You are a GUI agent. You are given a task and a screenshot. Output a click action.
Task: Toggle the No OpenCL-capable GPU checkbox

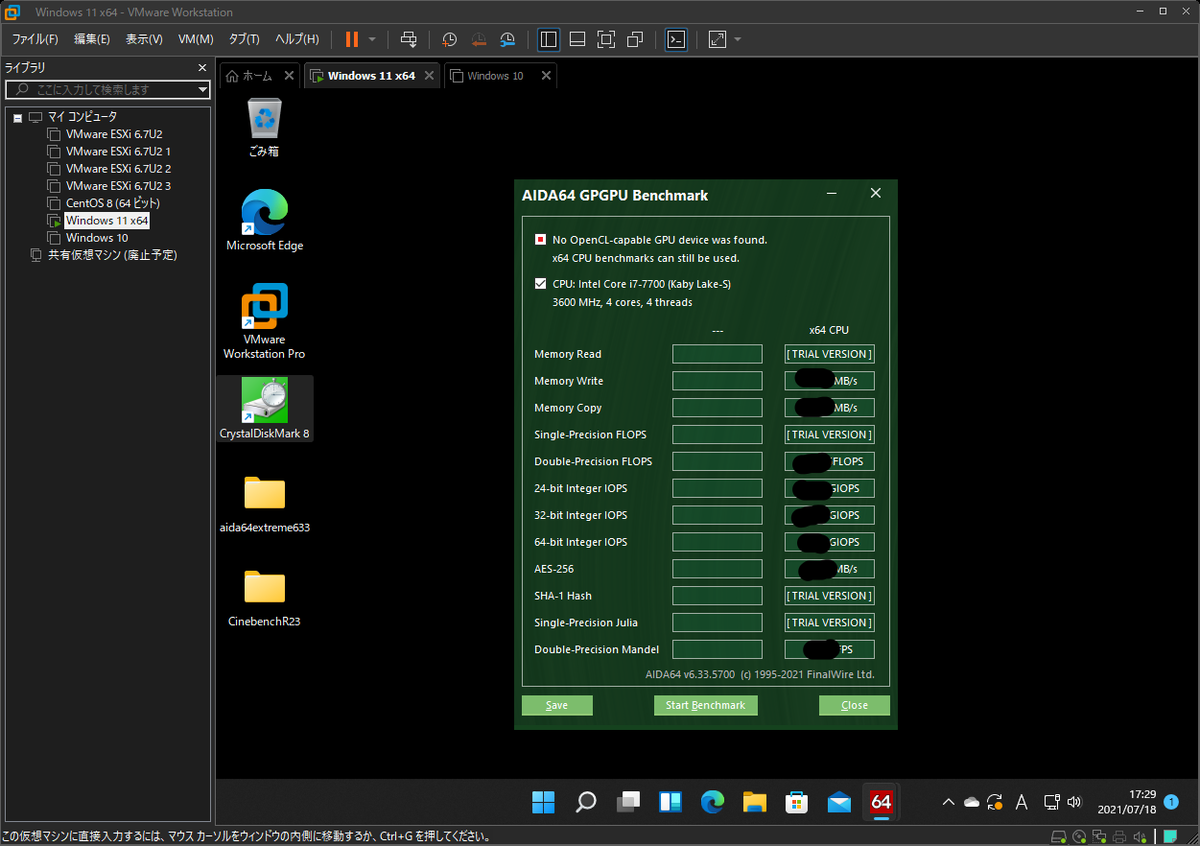[541, 240]
